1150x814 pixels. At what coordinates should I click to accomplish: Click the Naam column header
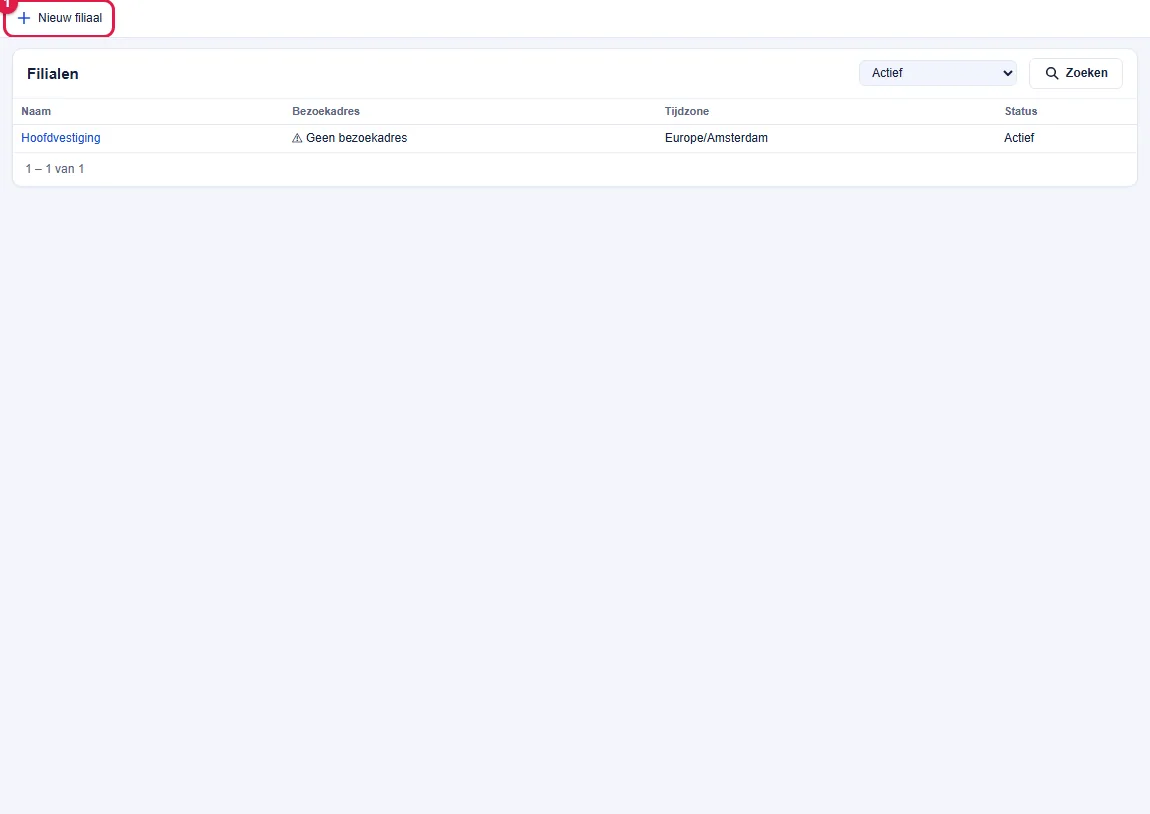click(x=36, y=111)
